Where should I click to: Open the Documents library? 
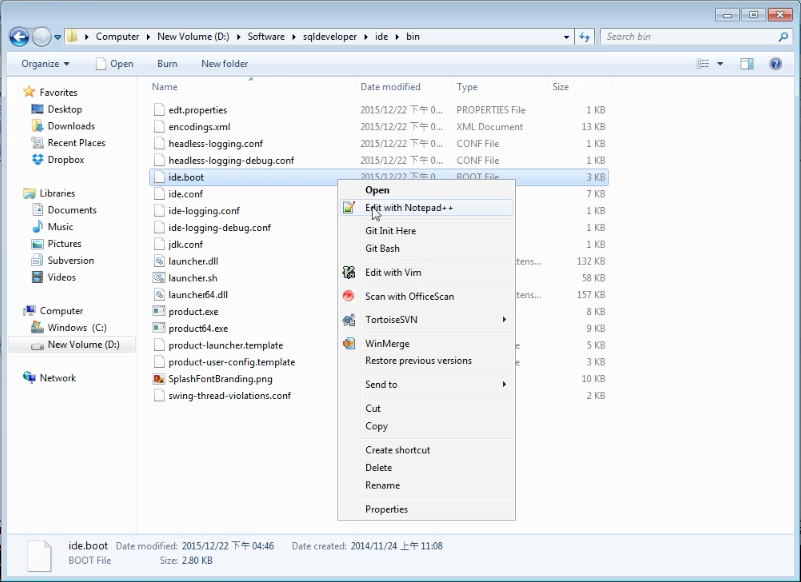click(x=64, y=211)
